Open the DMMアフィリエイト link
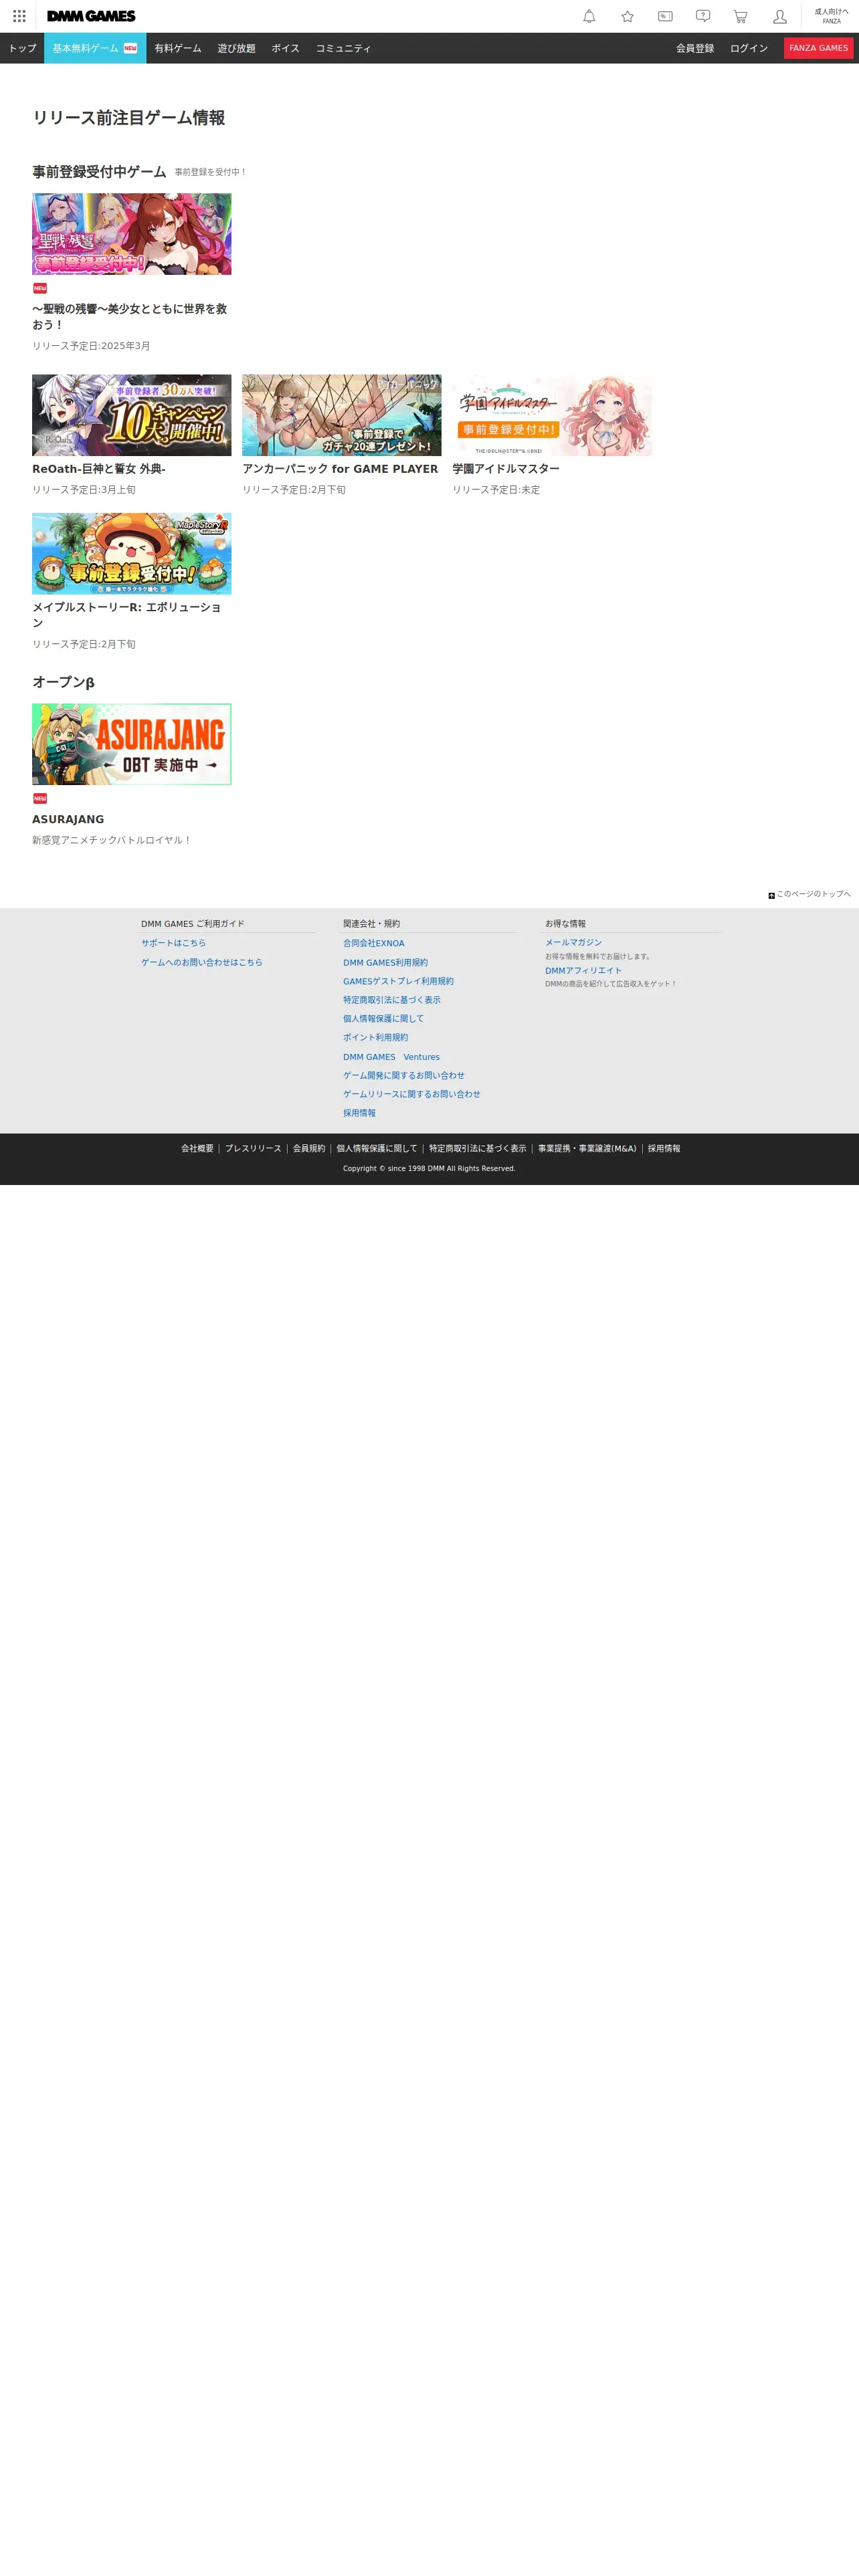Viewport: 859px width, 2576px height. coord(583,970)
